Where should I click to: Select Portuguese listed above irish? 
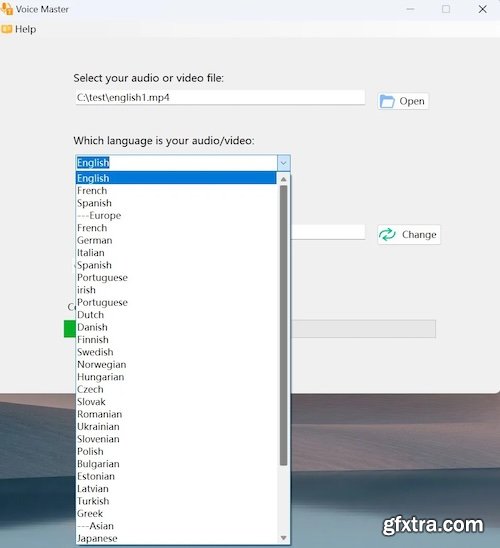pos(176,277)
